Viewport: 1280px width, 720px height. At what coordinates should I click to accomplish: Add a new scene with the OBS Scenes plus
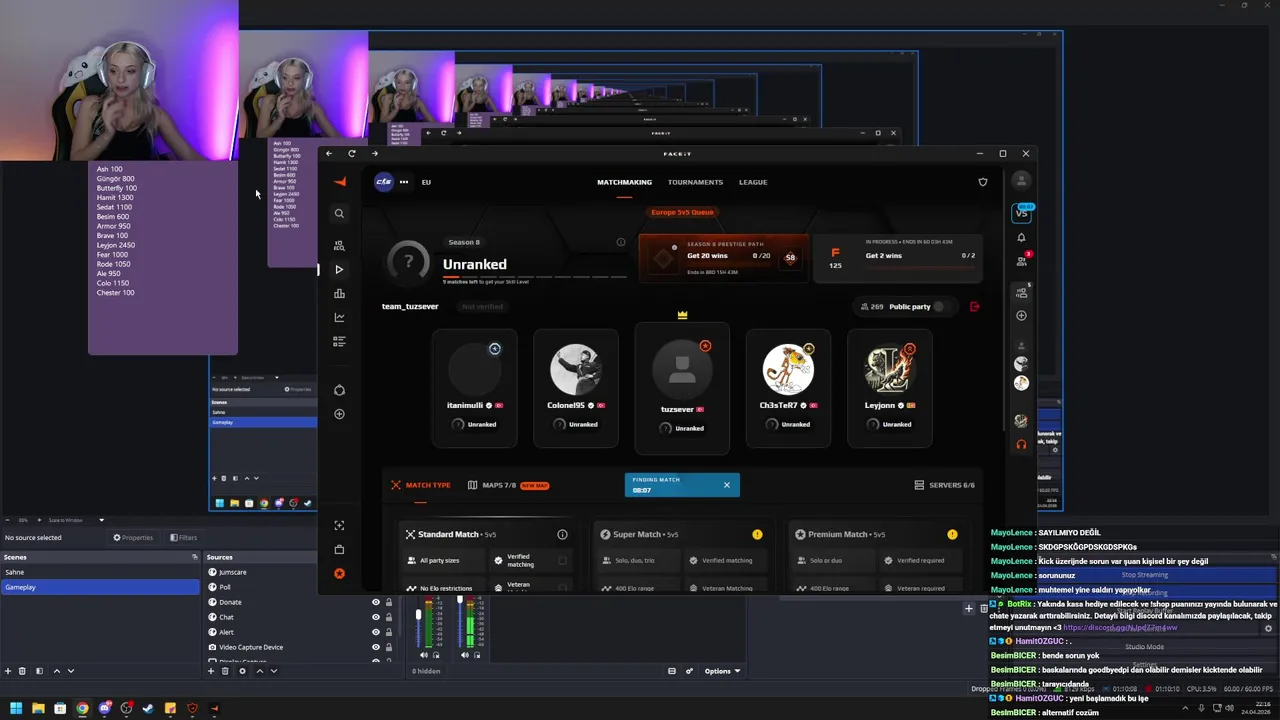coord(8,671)
